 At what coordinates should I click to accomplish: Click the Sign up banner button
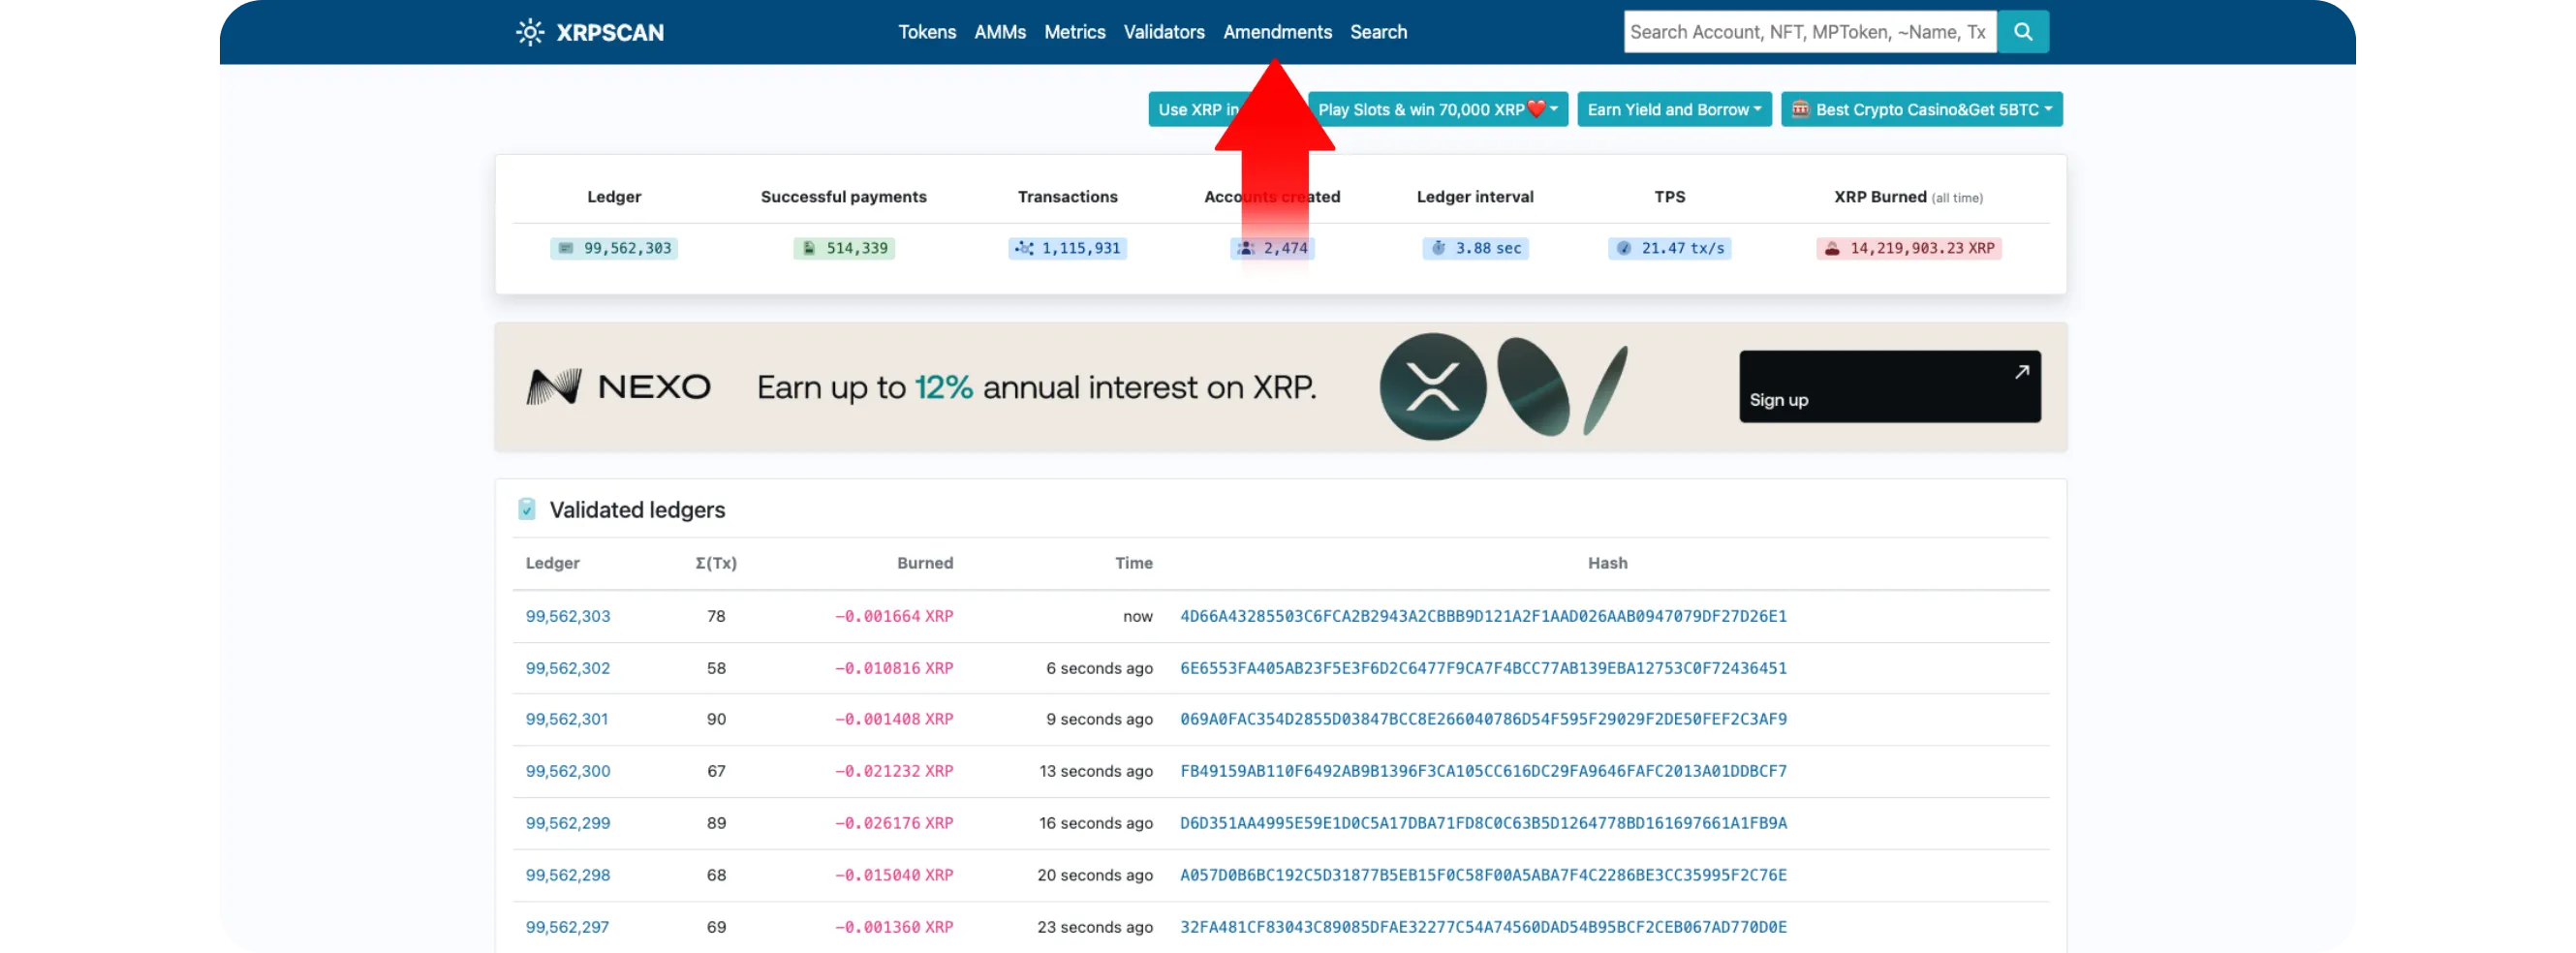1889,387
